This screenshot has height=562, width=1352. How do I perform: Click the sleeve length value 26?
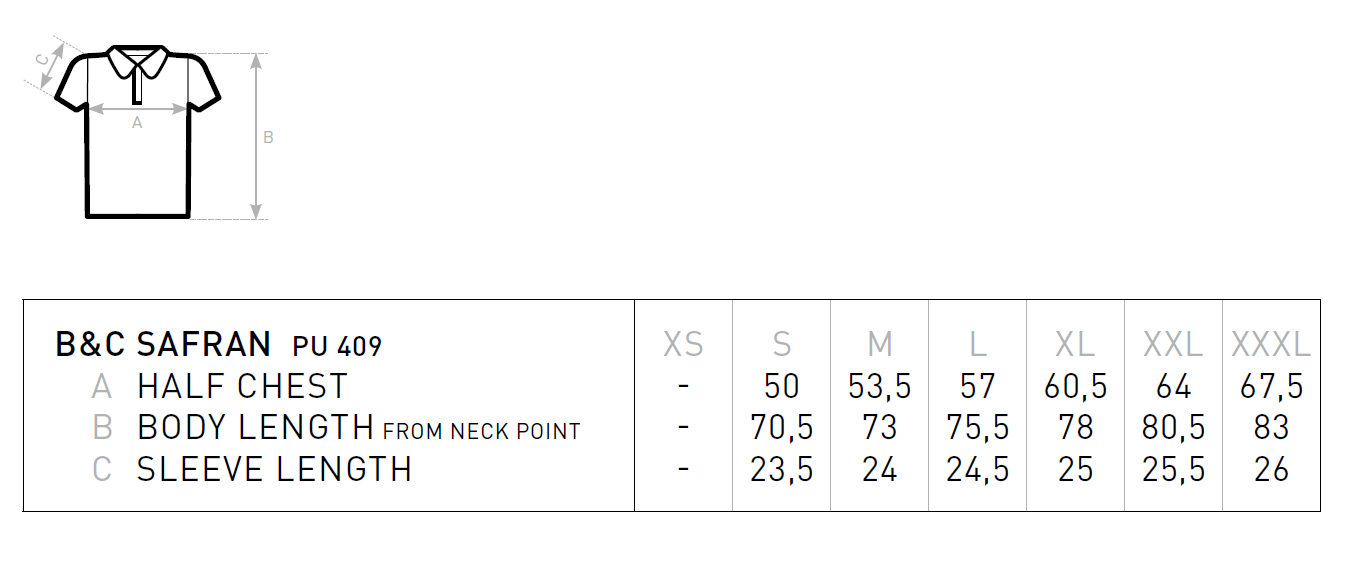coord(1271,469)
